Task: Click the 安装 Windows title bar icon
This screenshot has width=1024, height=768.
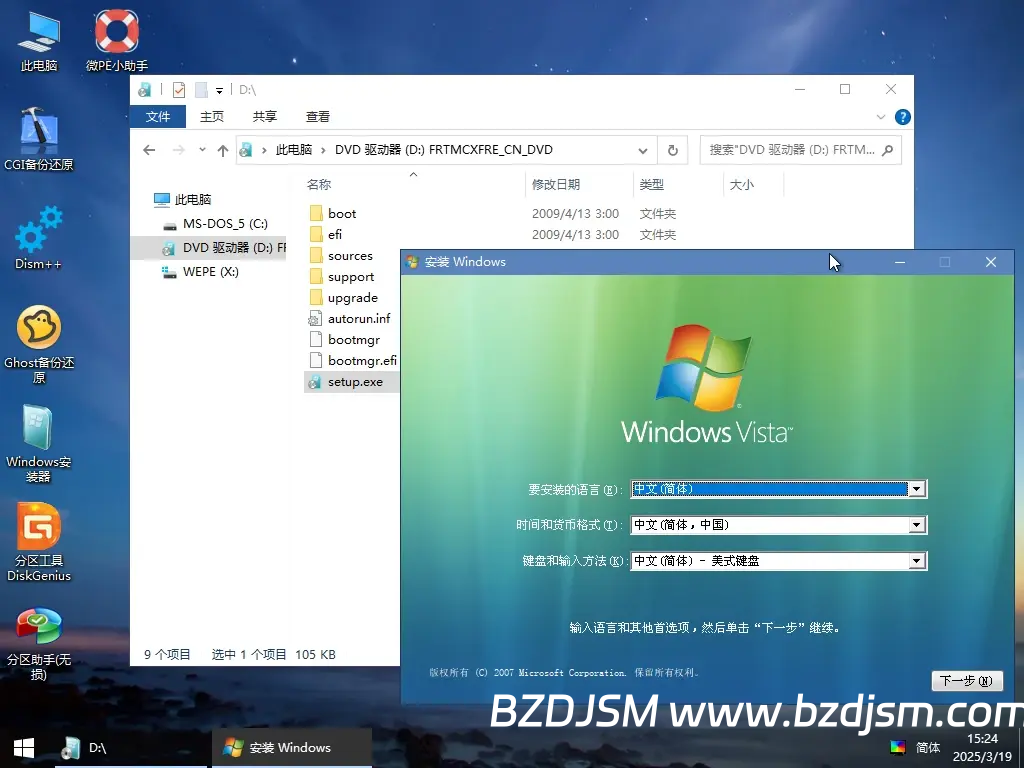Action: [x=411, y=262]
